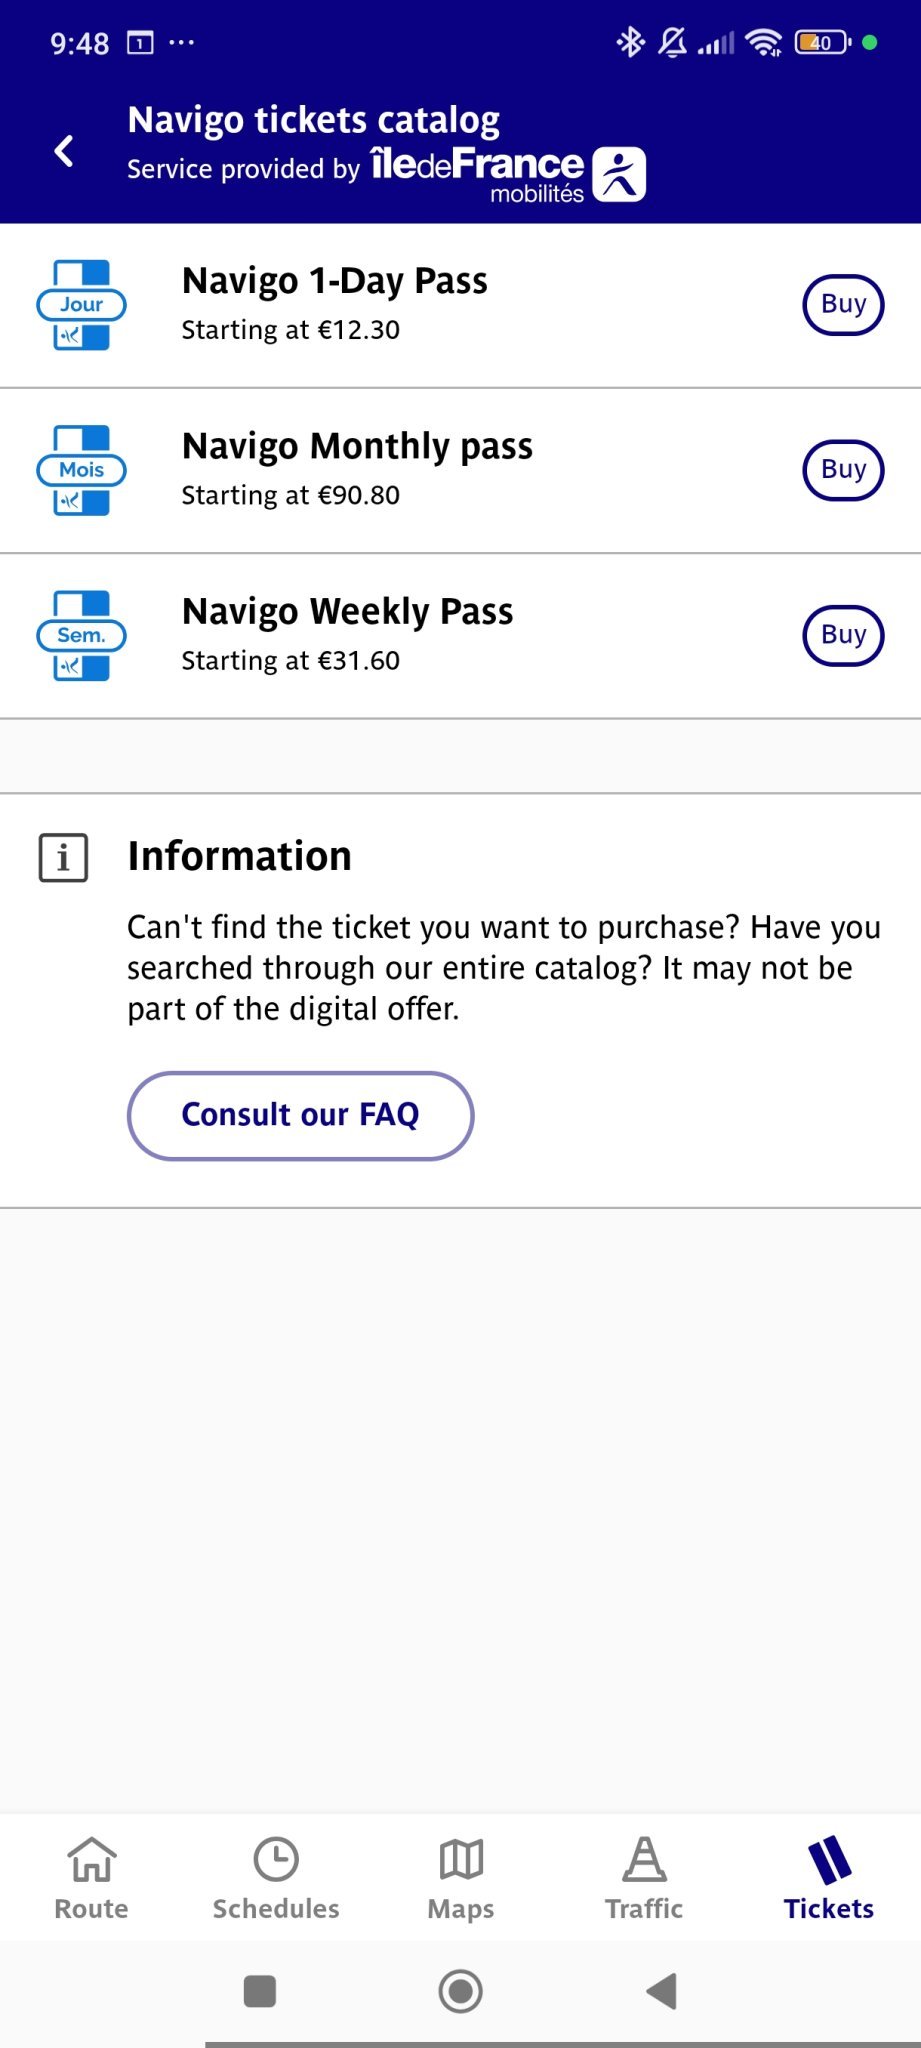Buy the Navigo Monthly pass
Viewport: 921px width, 2048px height.
click(x=843, y=469)
